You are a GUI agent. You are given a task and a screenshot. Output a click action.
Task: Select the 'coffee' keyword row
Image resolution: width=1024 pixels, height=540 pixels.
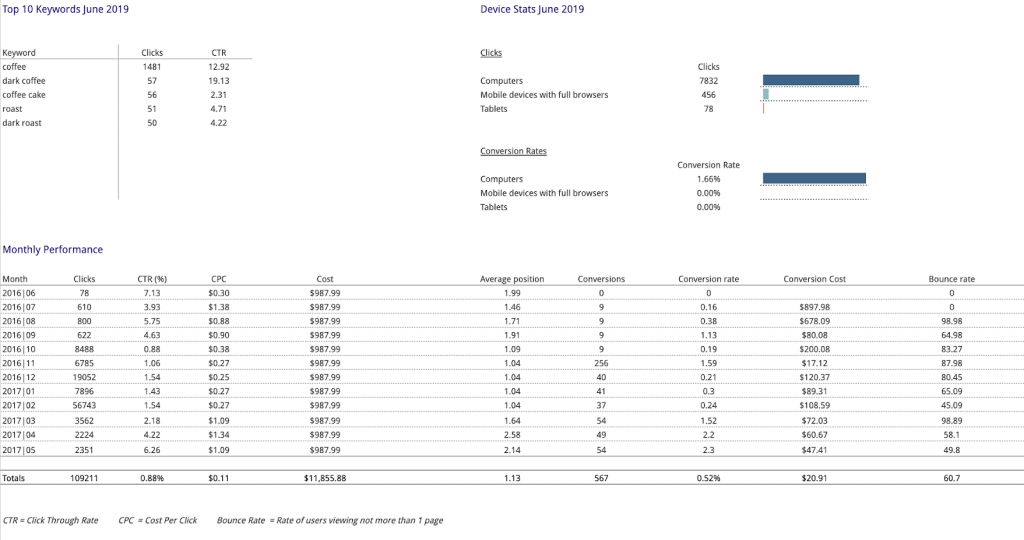[127, 67]
